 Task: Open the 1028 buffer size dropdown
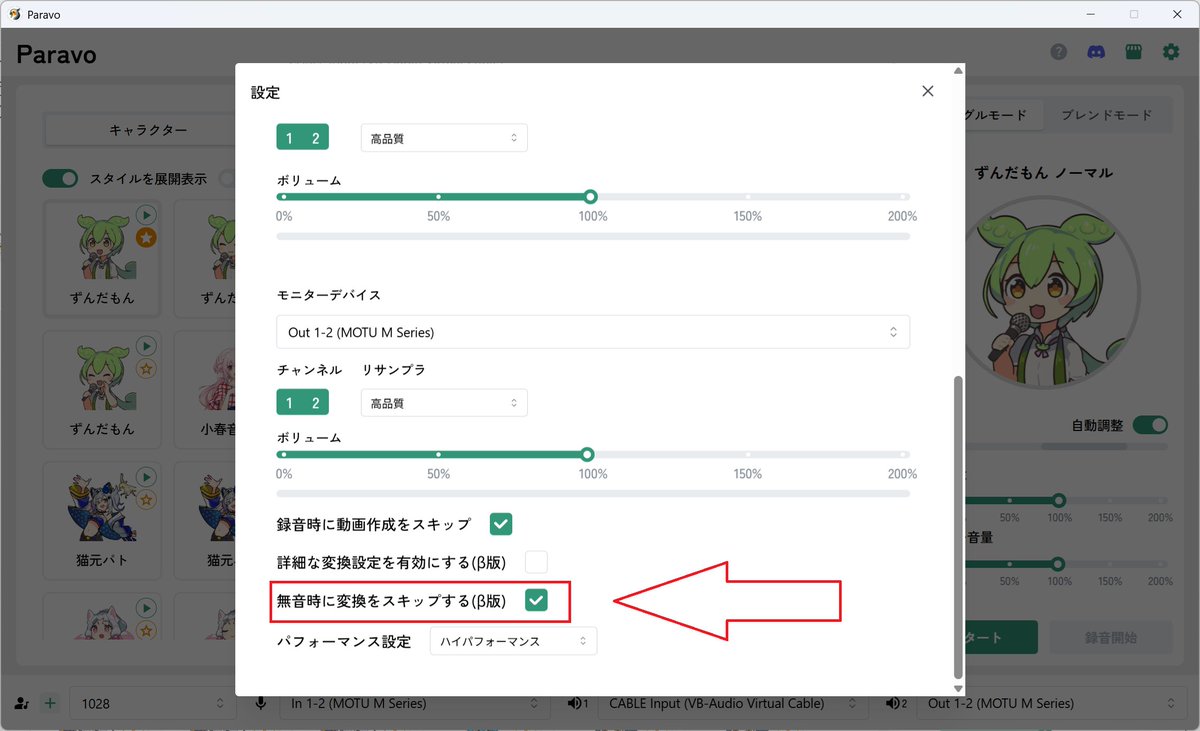pyautogui.click(x=153, y=703)
